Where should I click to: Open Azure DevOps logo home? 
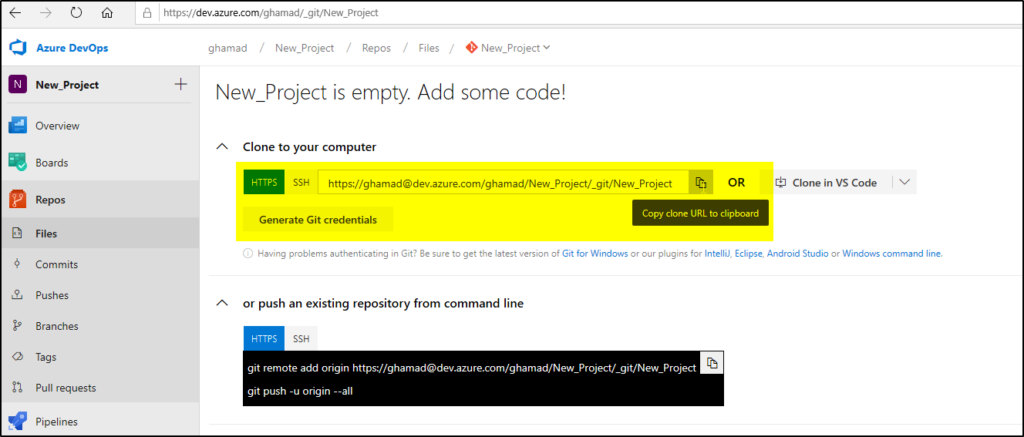pyautogui.click(x=59, y=48)
